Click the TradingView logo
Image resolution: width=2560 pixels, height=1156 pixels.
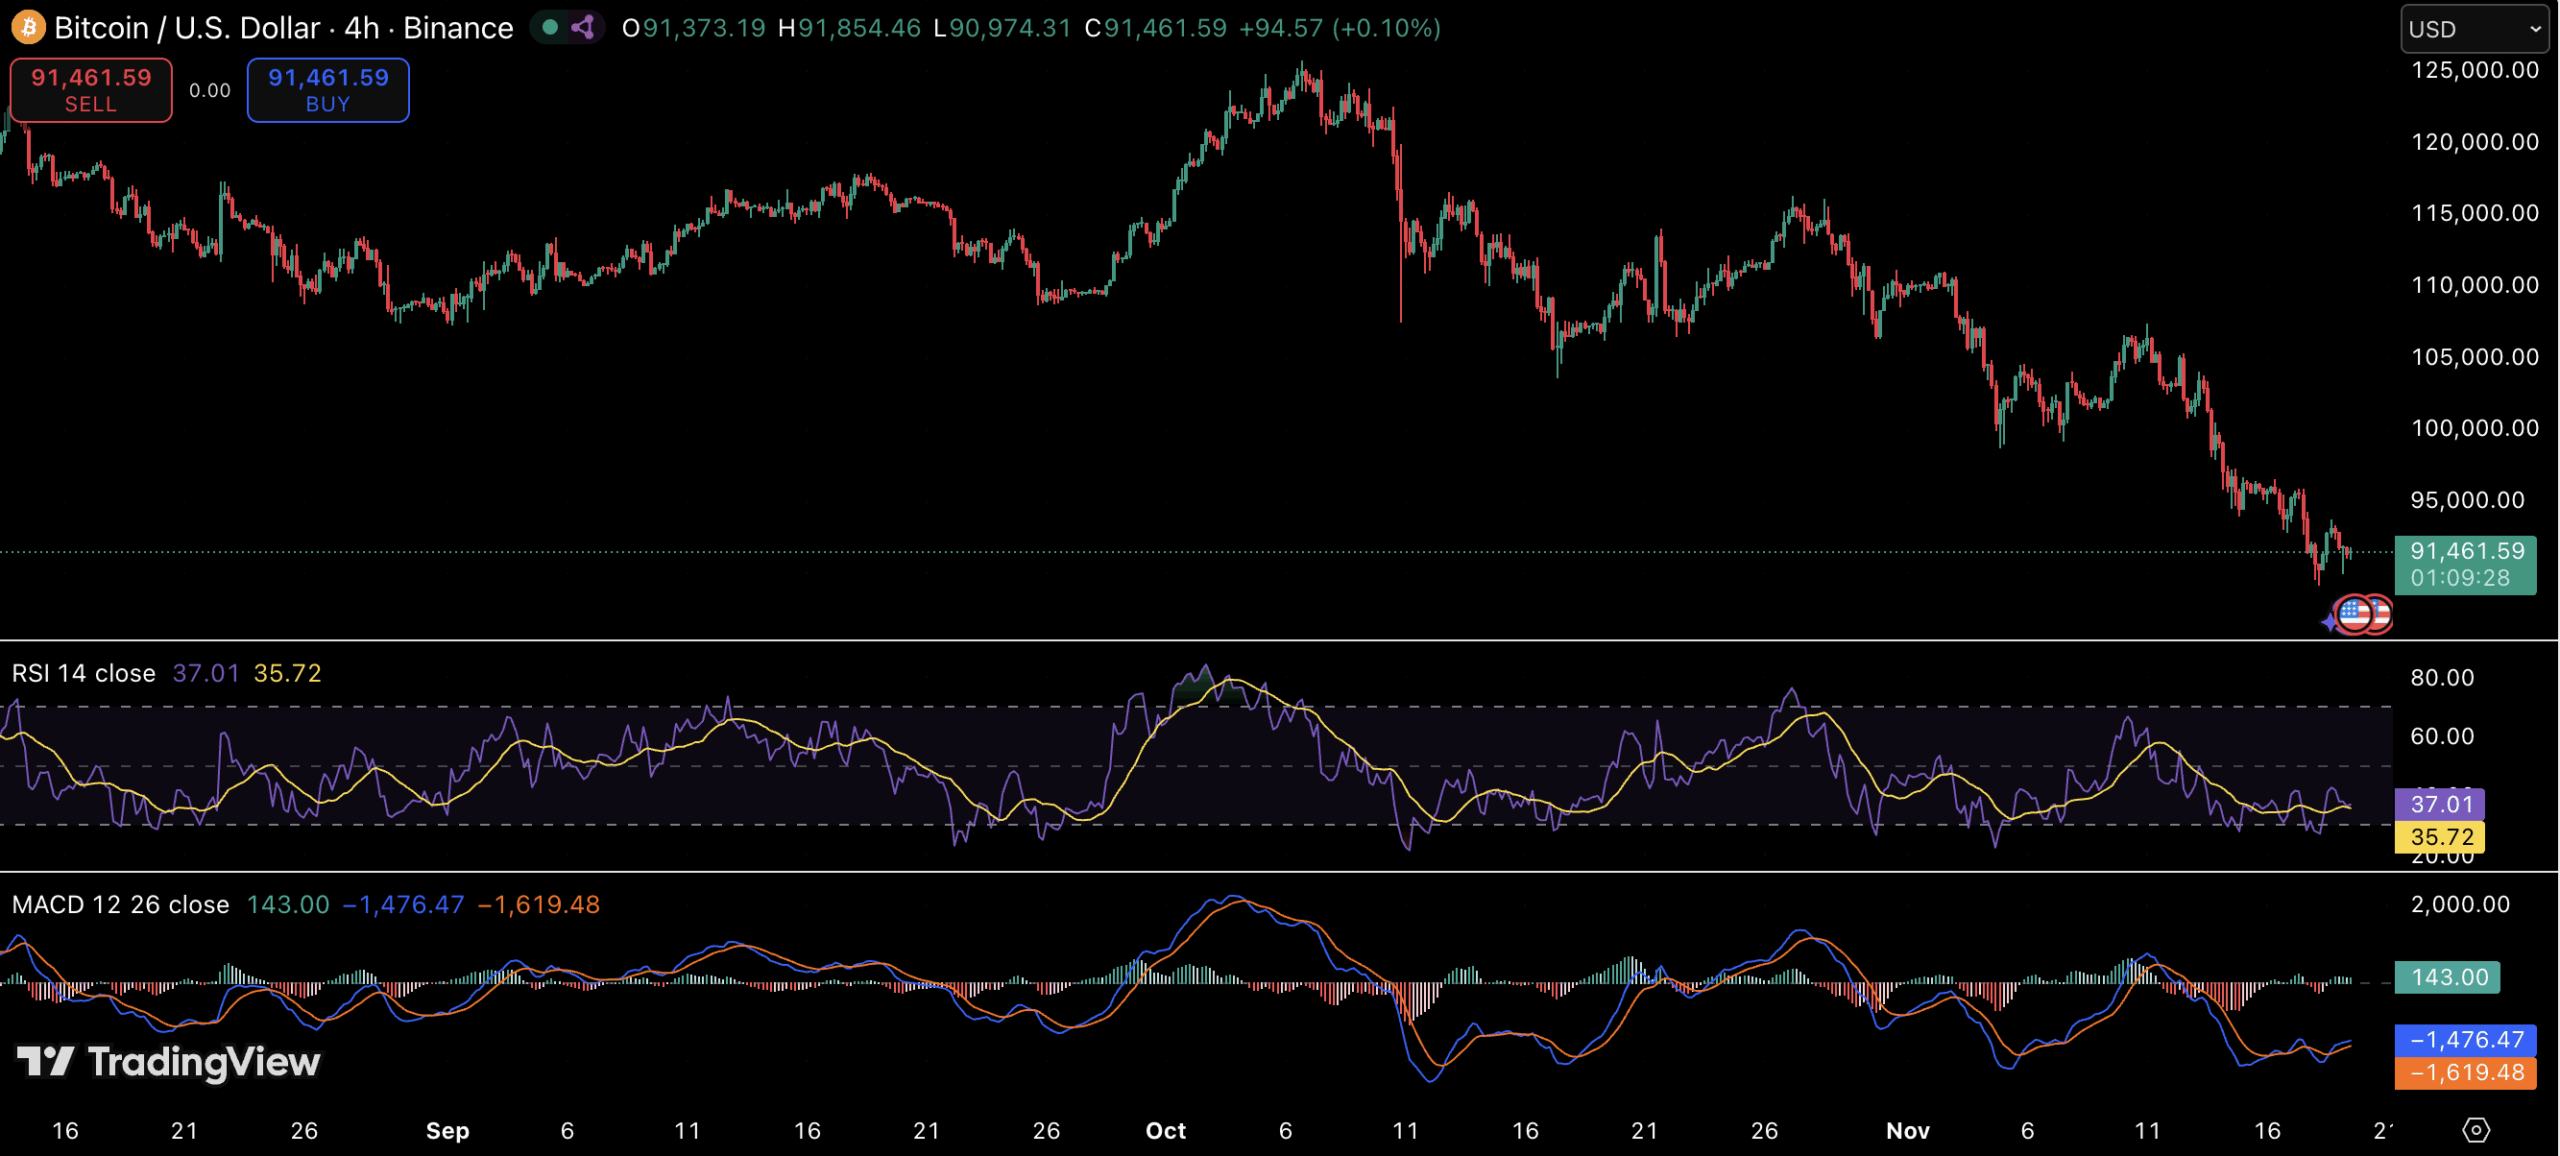169,1061
